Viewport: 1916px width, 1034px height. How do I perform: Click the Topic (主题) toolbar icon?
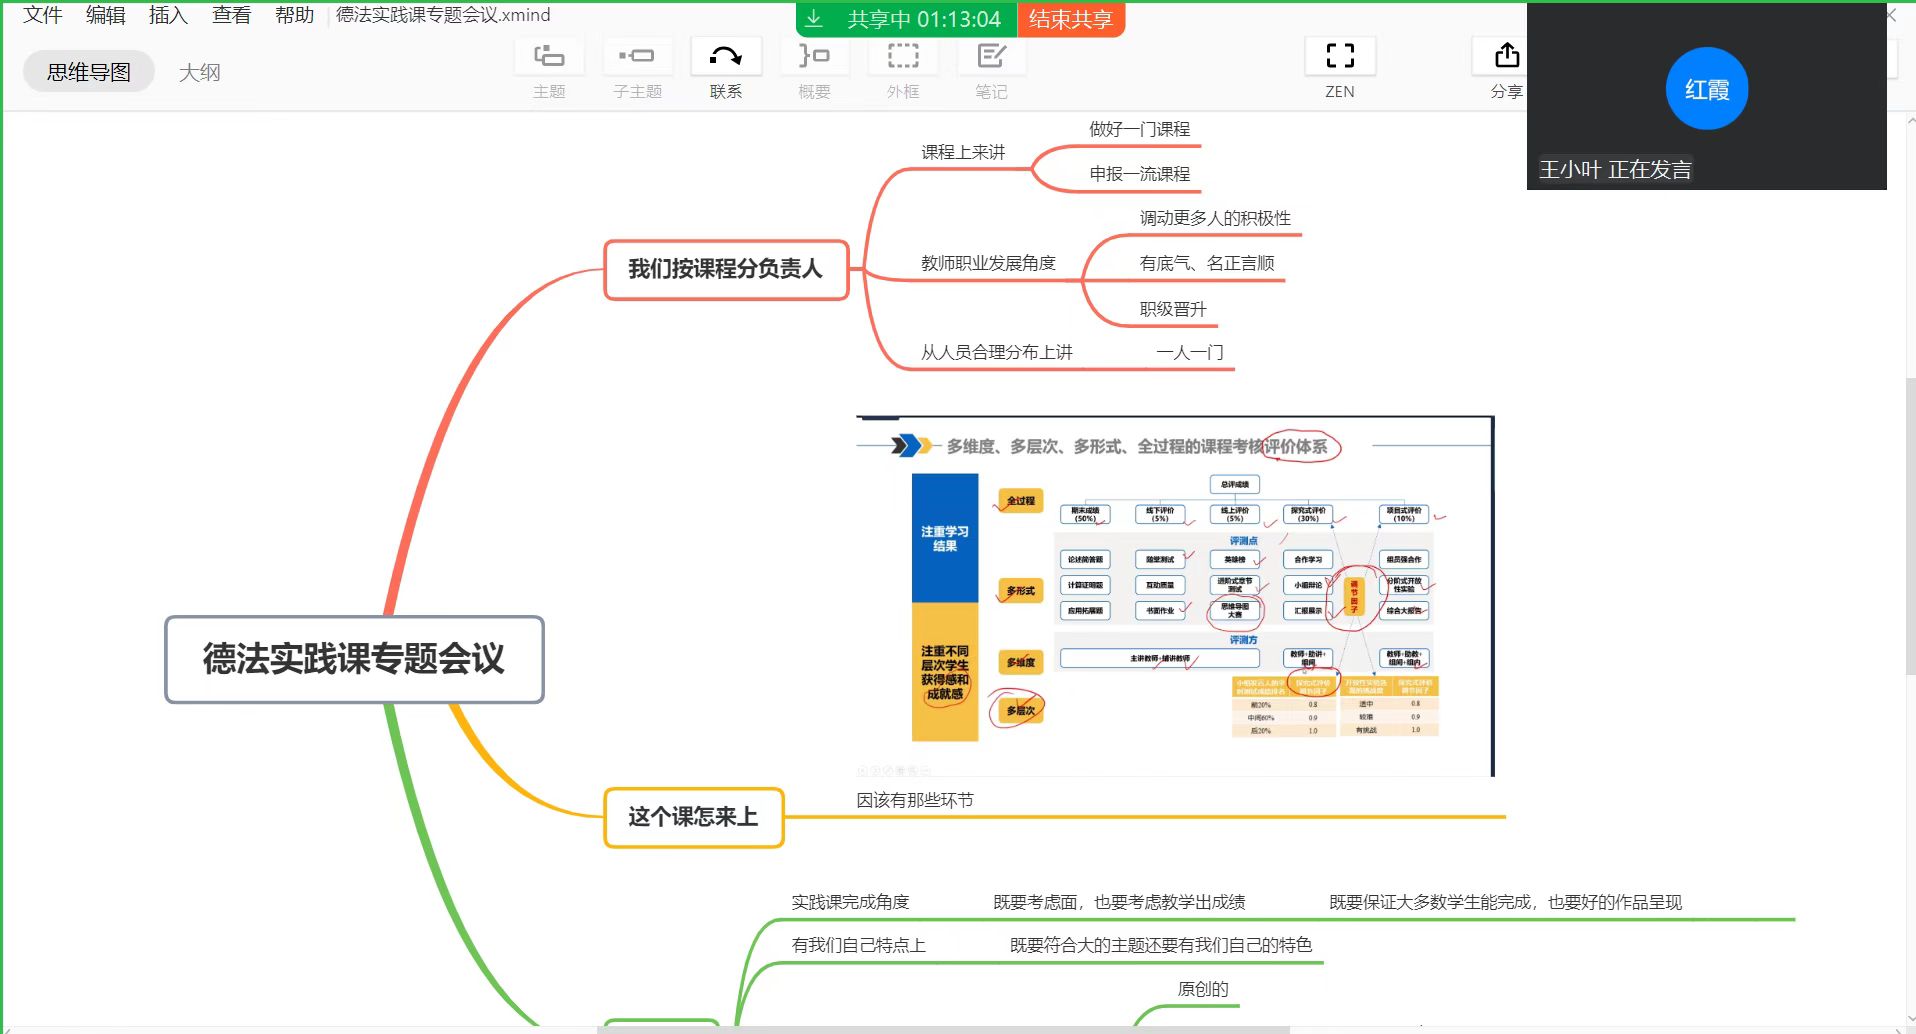[x=549, y=57]
